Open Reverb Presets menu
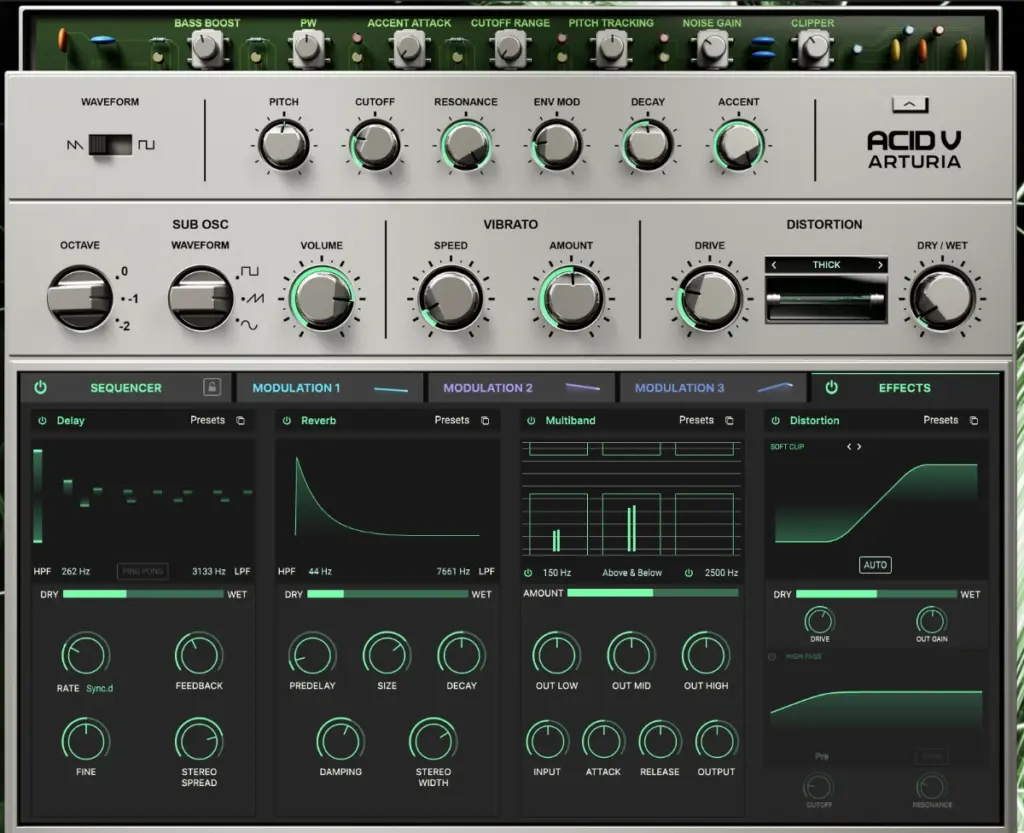Screen dimensions: 1024x833 pyautogui.click(x=452, y=420)
